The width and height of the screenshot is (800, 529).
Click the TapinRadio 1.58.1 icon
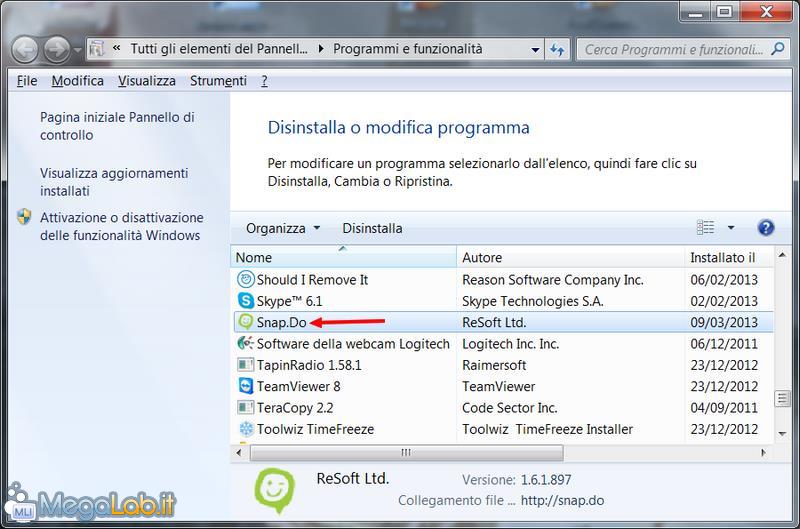click(x=246, y=365)
